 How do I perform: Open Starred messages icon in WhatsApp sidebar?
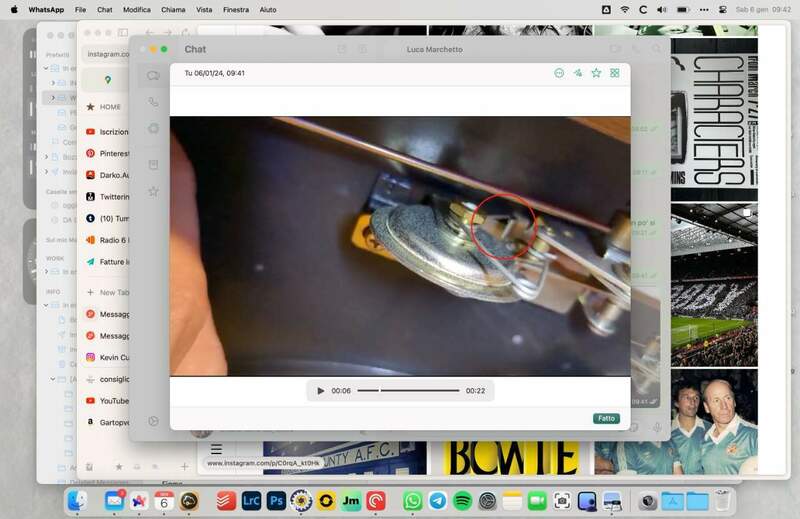coord(153,191)
